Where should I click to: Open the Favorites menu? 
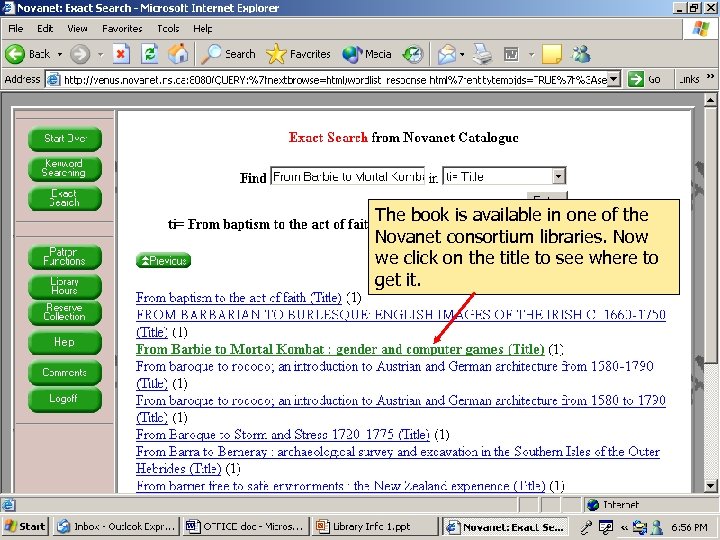pyautogui.click(x=122, y=28)
